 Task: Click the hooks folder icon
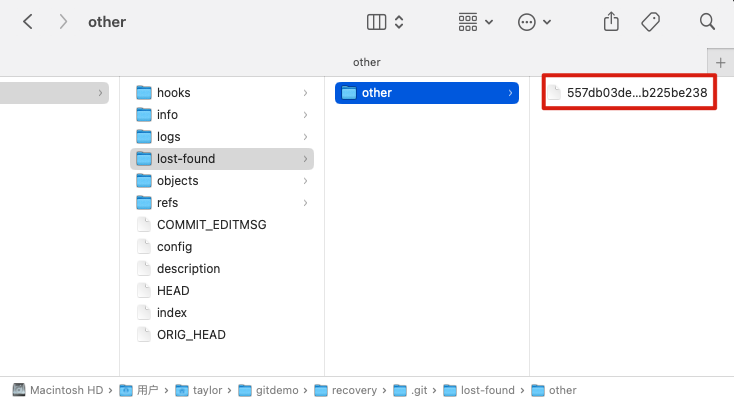[x=144, y=93]
